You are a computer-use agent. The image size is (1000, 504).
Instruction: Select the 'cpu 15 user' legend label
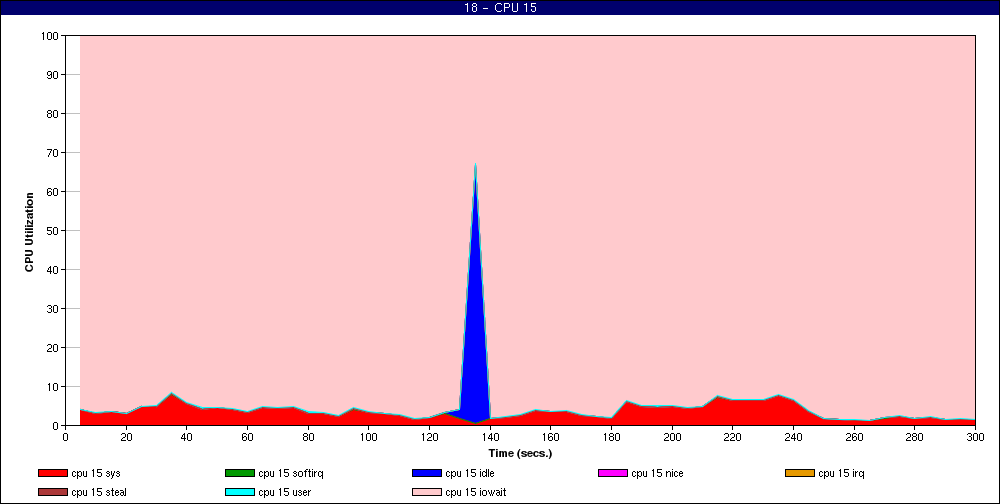point(284,493)
